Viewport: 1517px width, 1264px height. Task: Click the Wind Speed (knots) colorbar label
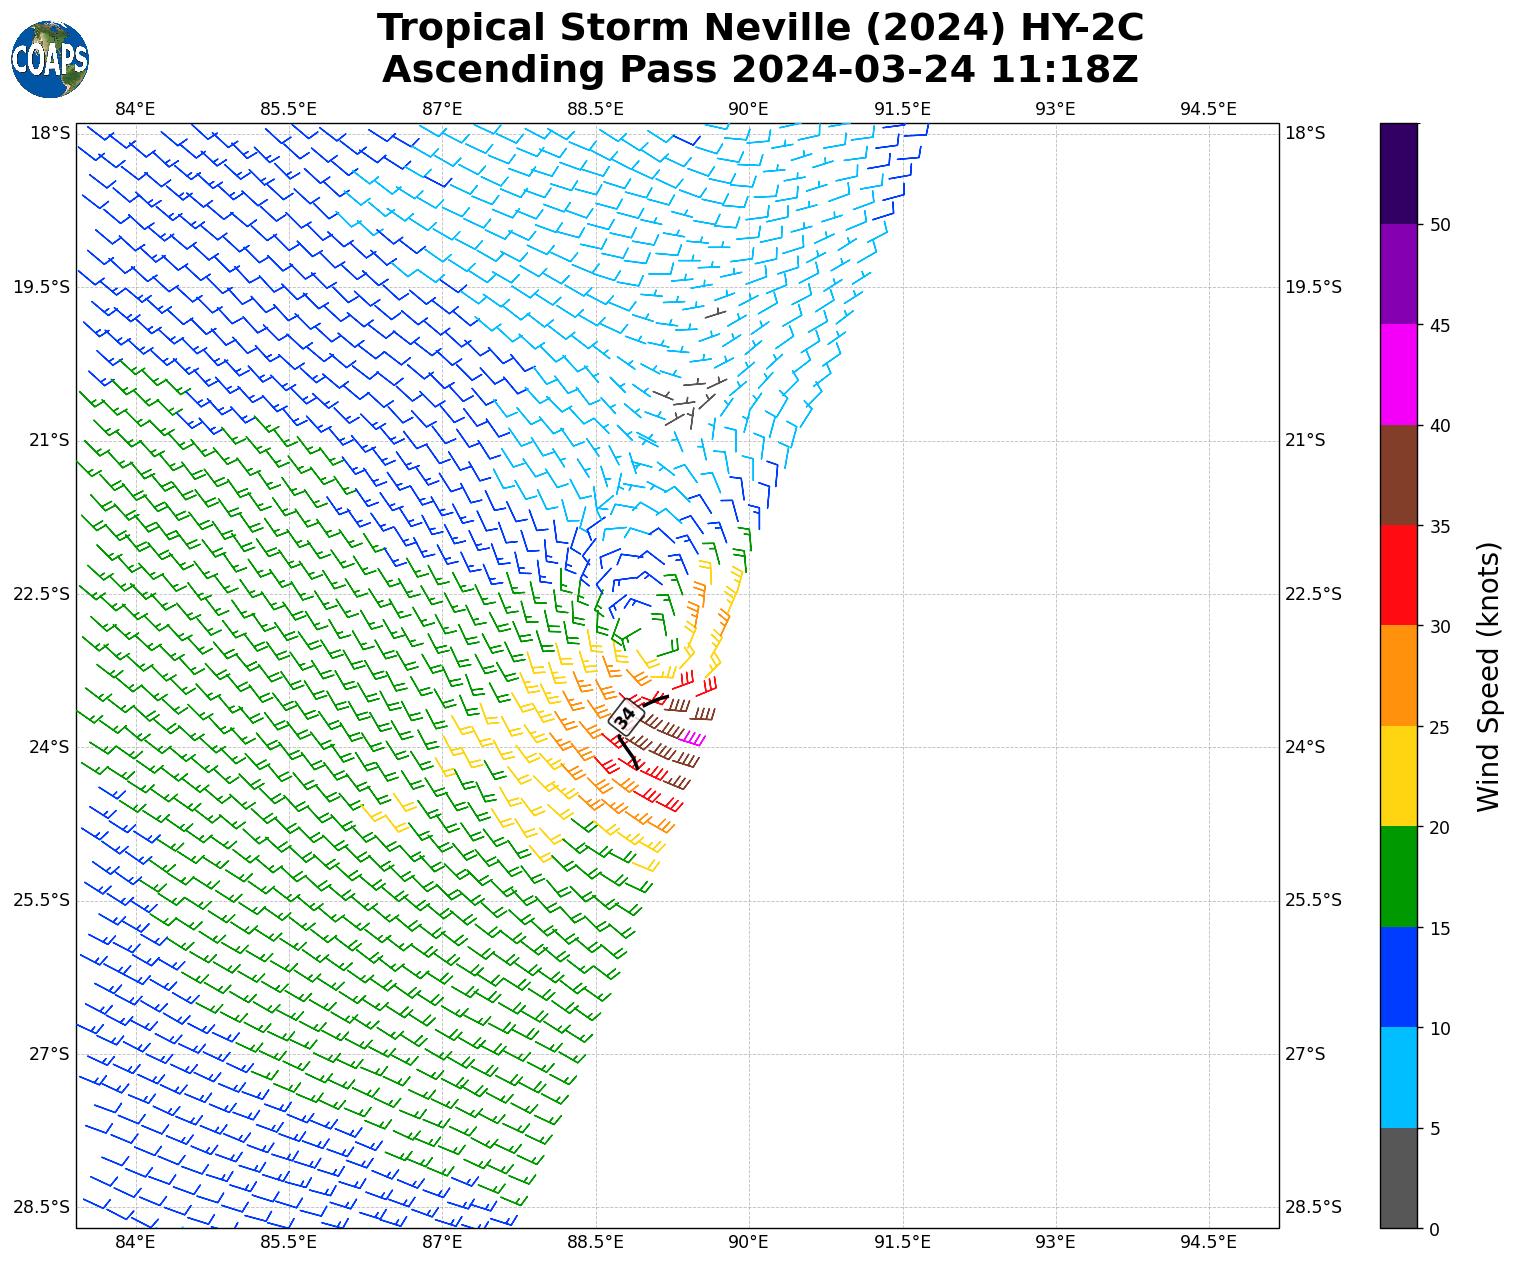pyautogui.click(x=1488, y=676)
